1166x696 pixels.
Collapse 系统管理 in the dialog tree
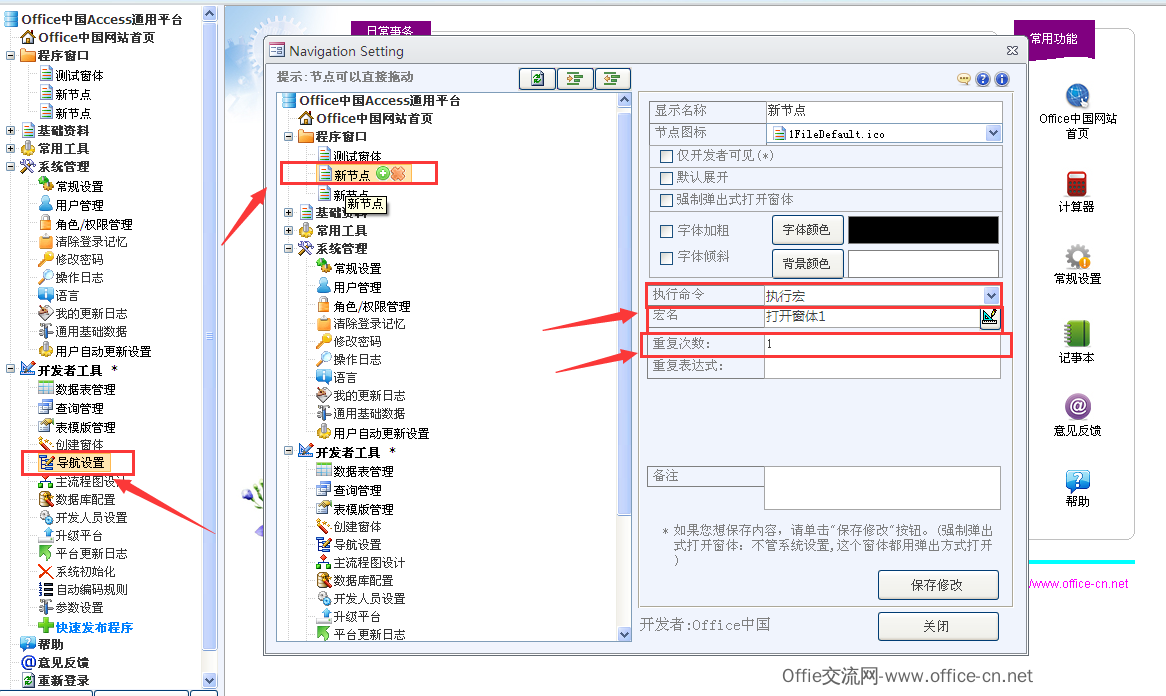tap(289, 248)
